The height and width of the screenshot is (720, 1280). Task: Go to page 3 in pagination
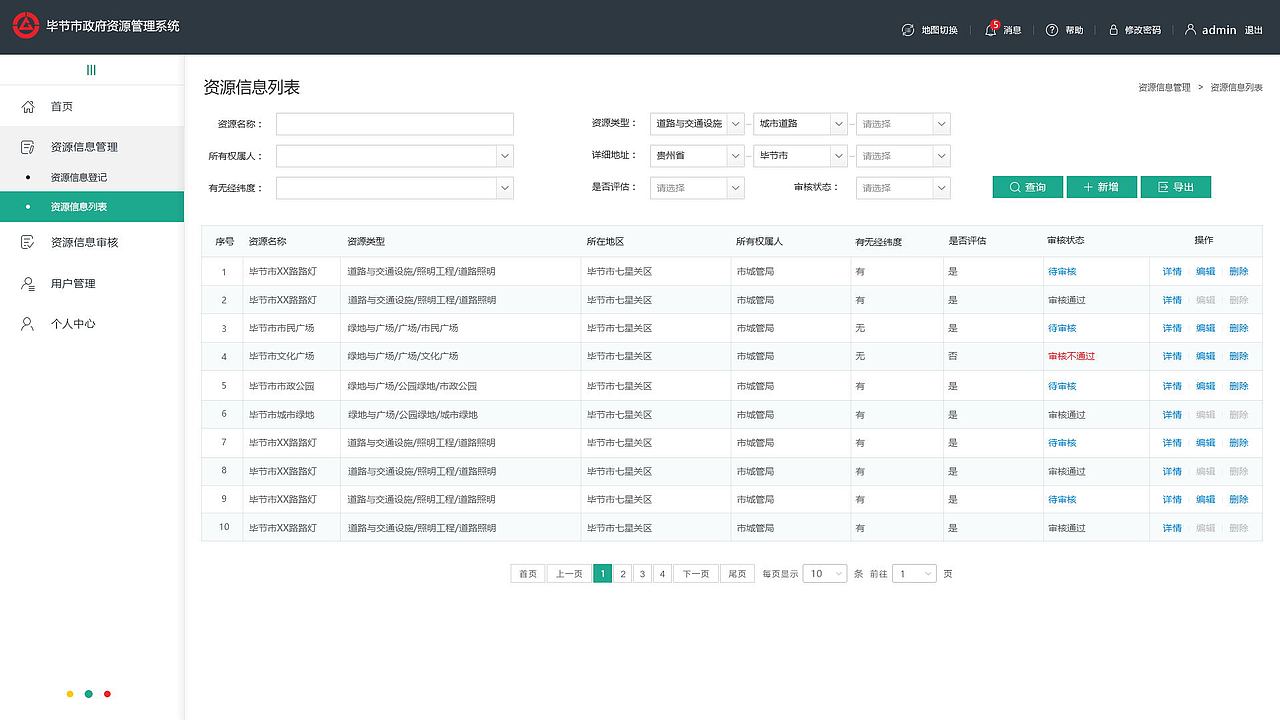coord(642,573)
